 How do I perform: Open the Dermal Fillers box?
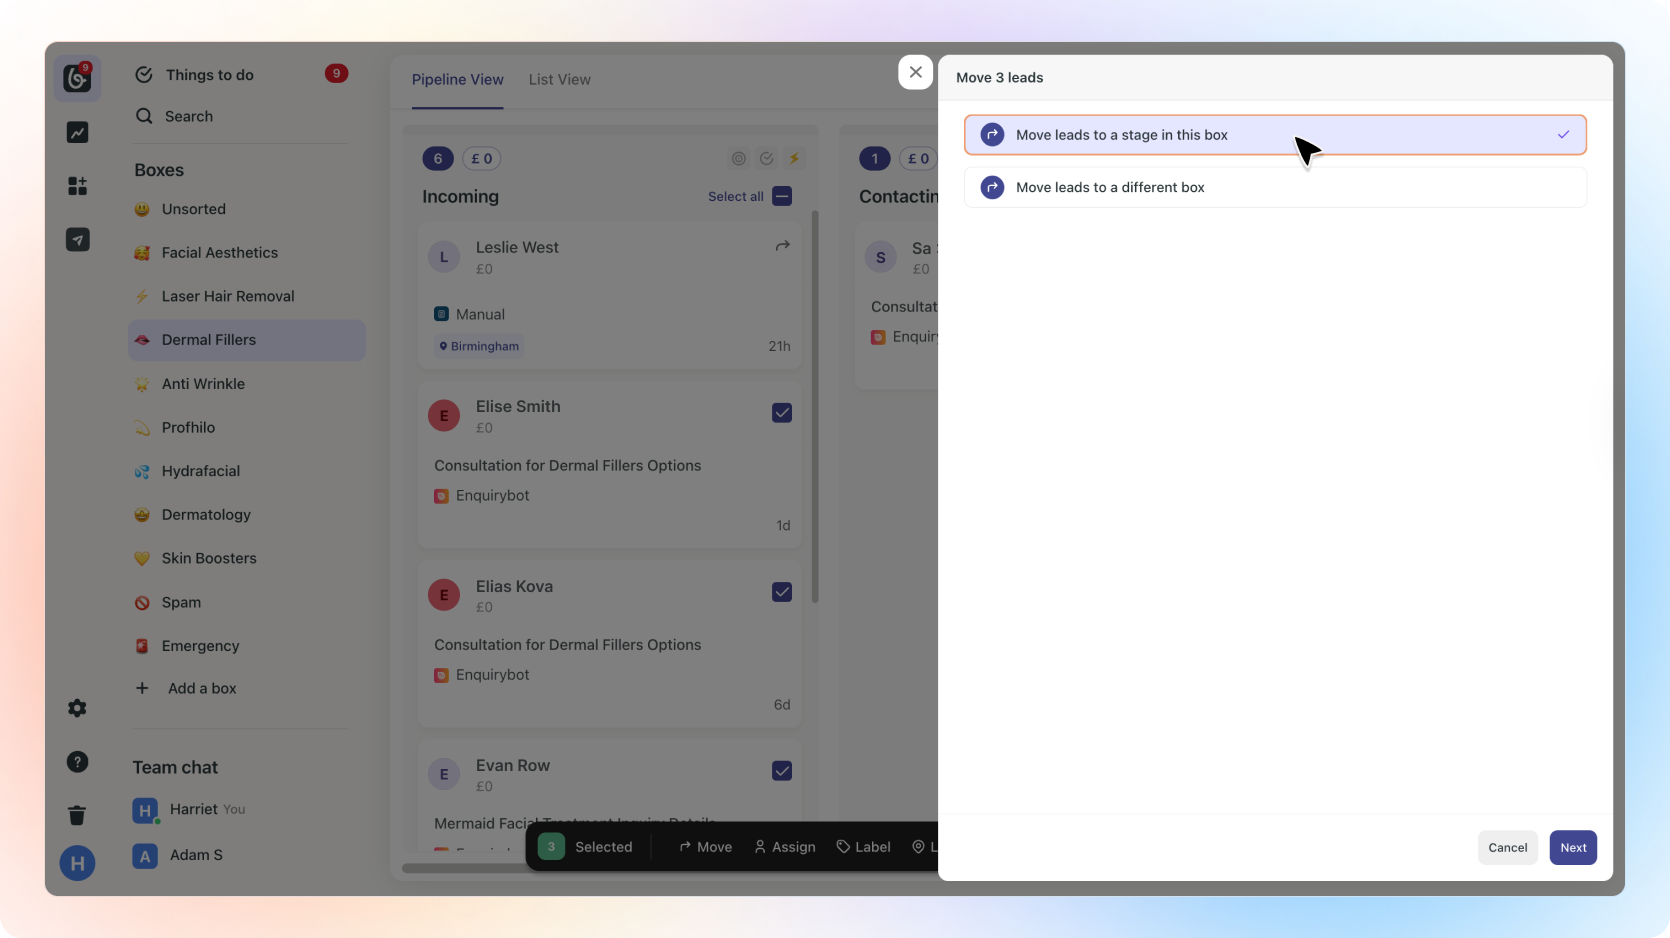tap(247, 340)
